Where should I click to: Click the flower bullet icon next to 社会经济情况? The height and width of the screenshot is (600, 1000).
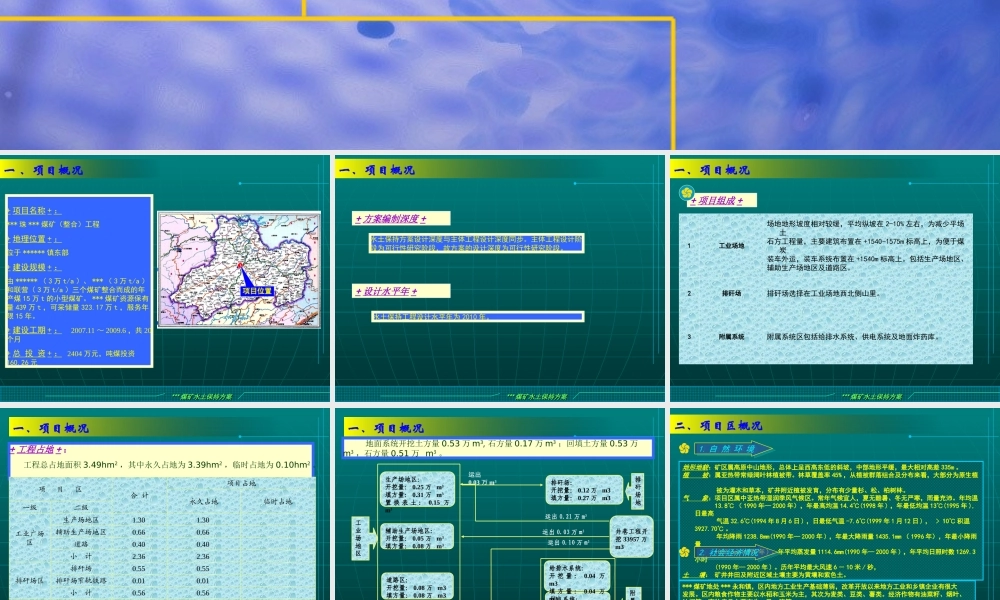pos(685,552)
